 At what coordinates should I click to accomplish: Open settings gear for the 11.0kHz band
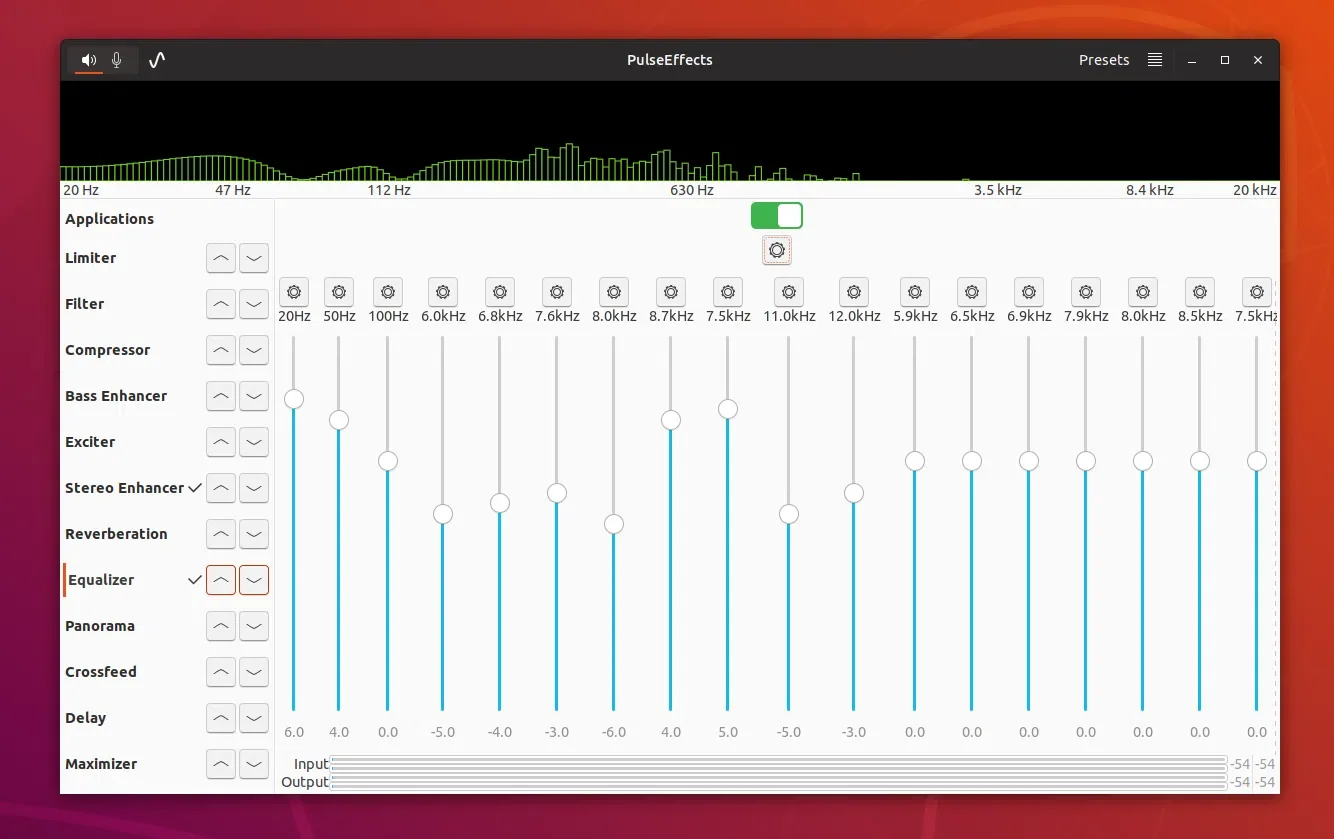pos(789,290)
